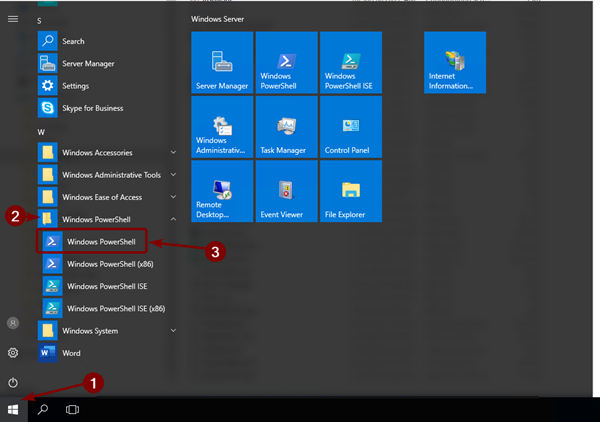Jump via the letter S header

39,21
